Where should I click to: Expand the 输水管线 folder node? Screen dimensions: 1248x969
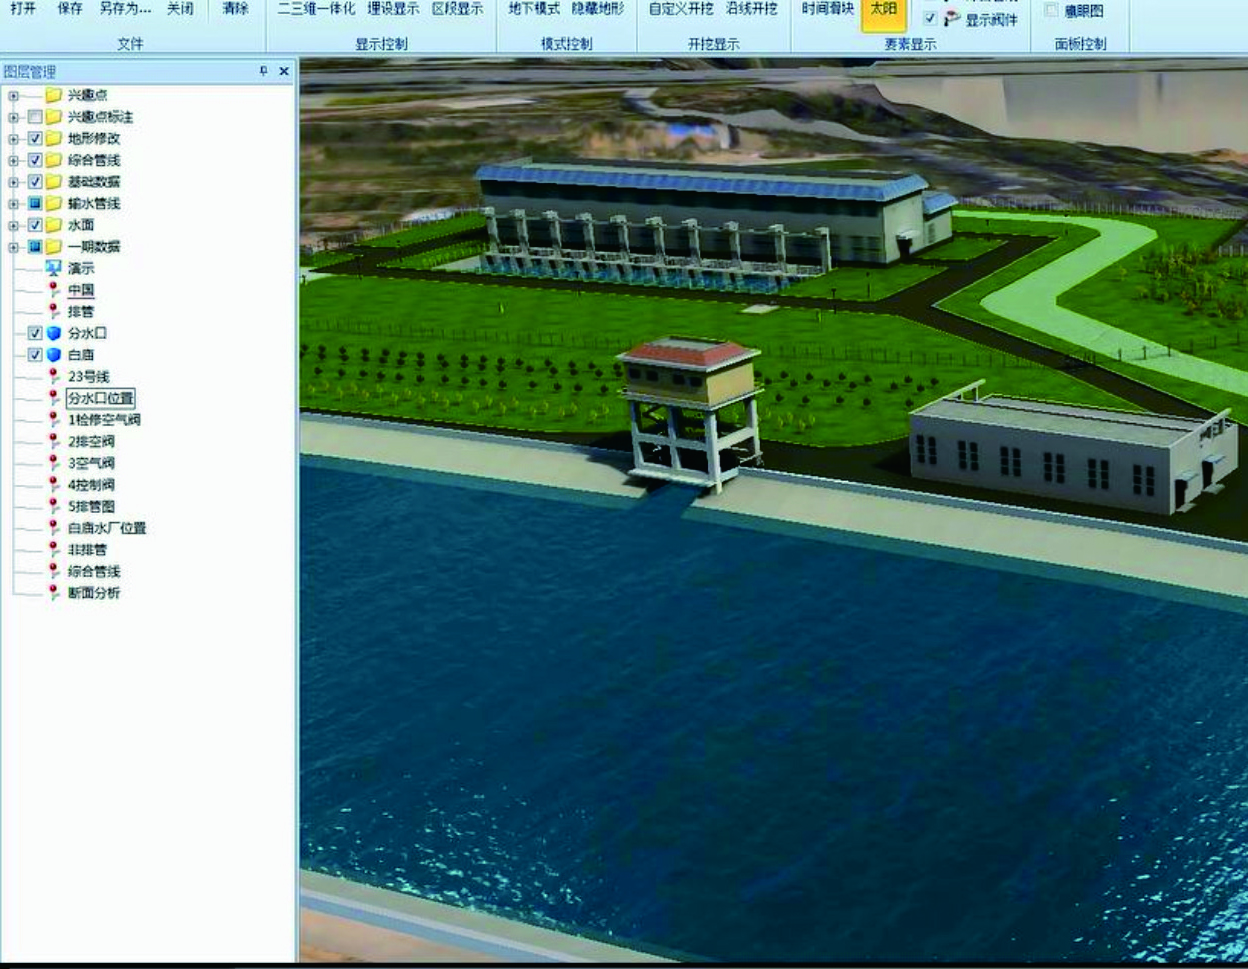click(13, 203)
